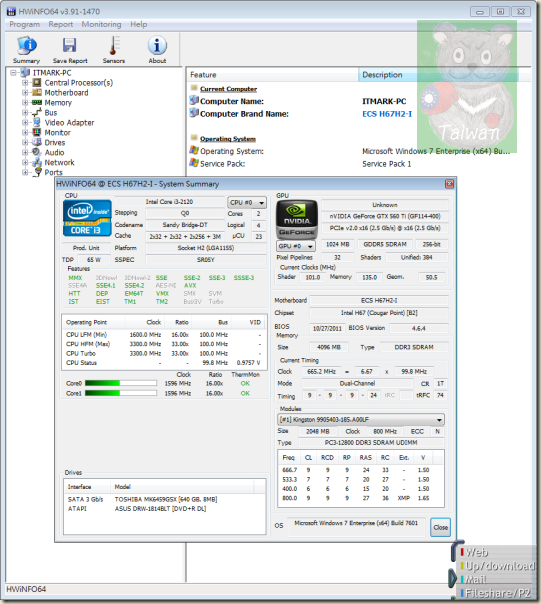
Task: Click the 'Service Pack 1' value
Action: coord(386,164)
